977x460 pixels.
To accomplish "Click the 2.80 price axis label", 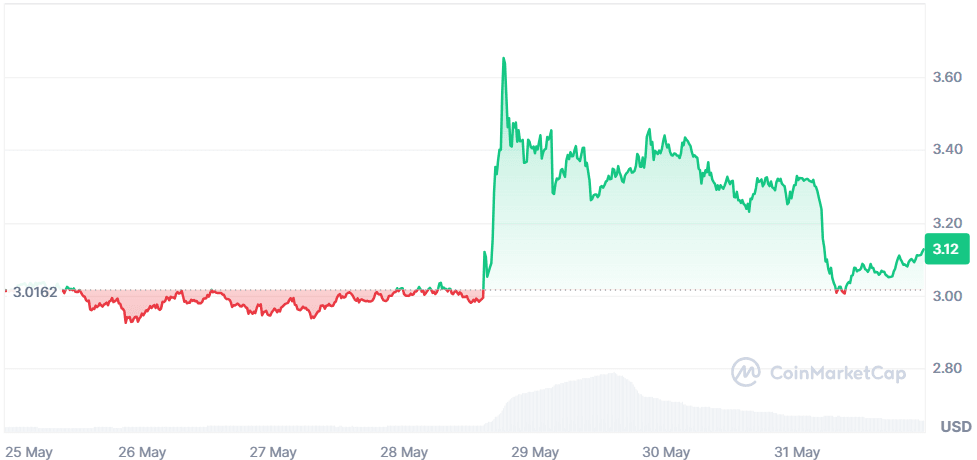I will (946, 369).
